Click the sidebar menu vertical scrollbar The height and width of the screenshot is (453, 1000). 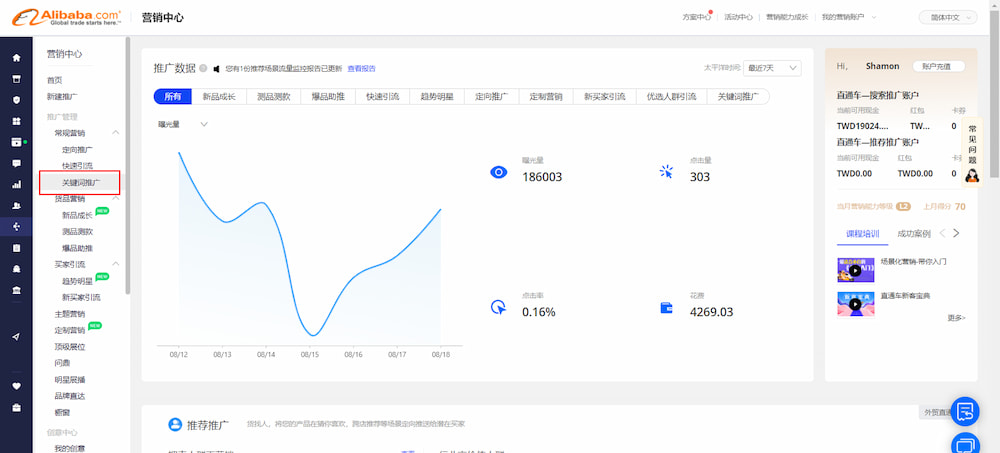tap(128, 165)
